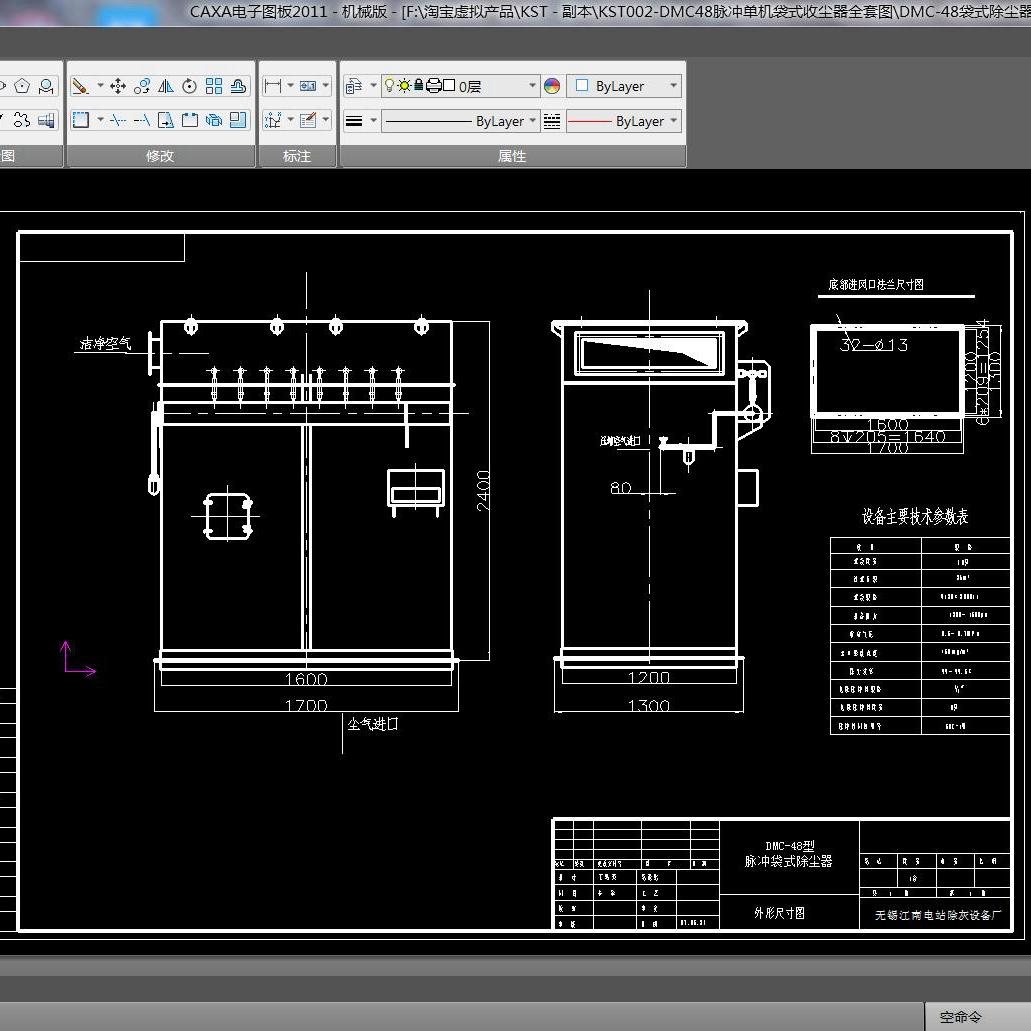
Task: Click the 尘气进口 annotation
Action: click(373, 724)
